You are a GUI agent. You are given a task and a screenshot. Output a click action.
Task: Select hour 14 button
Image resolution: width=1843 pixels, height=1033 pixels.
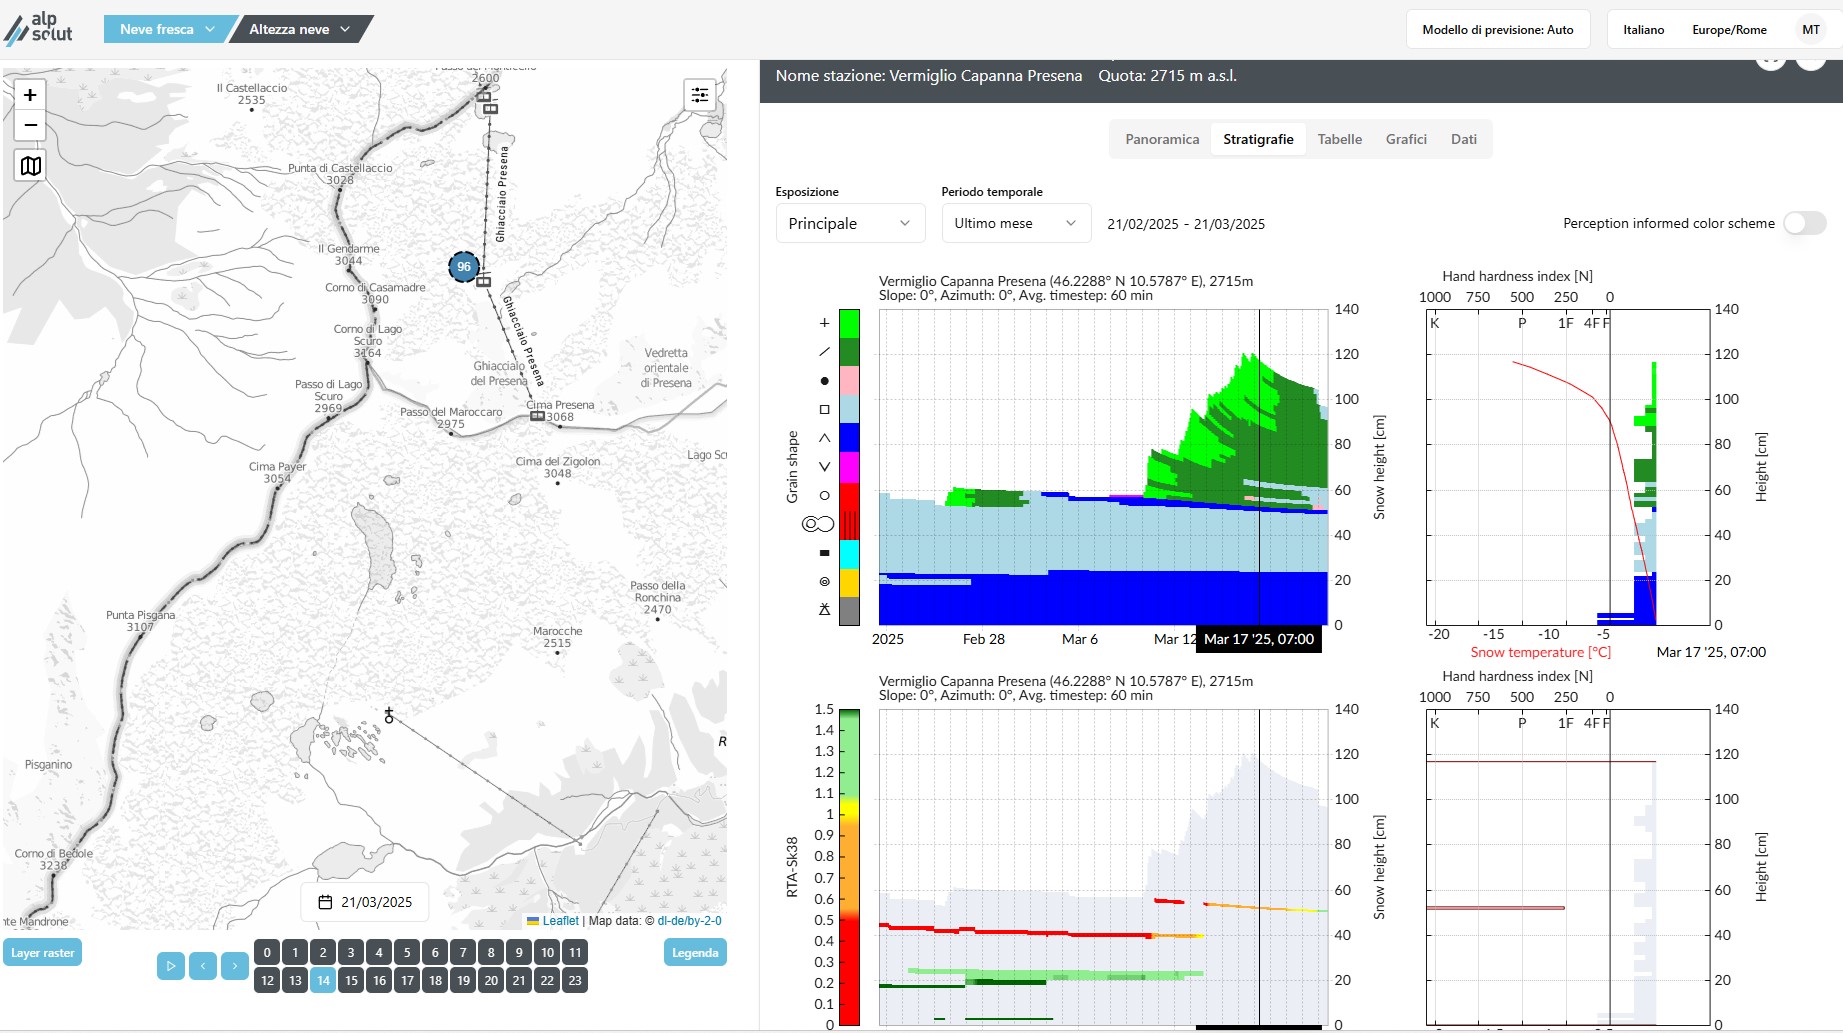click(x=323, y=980)
